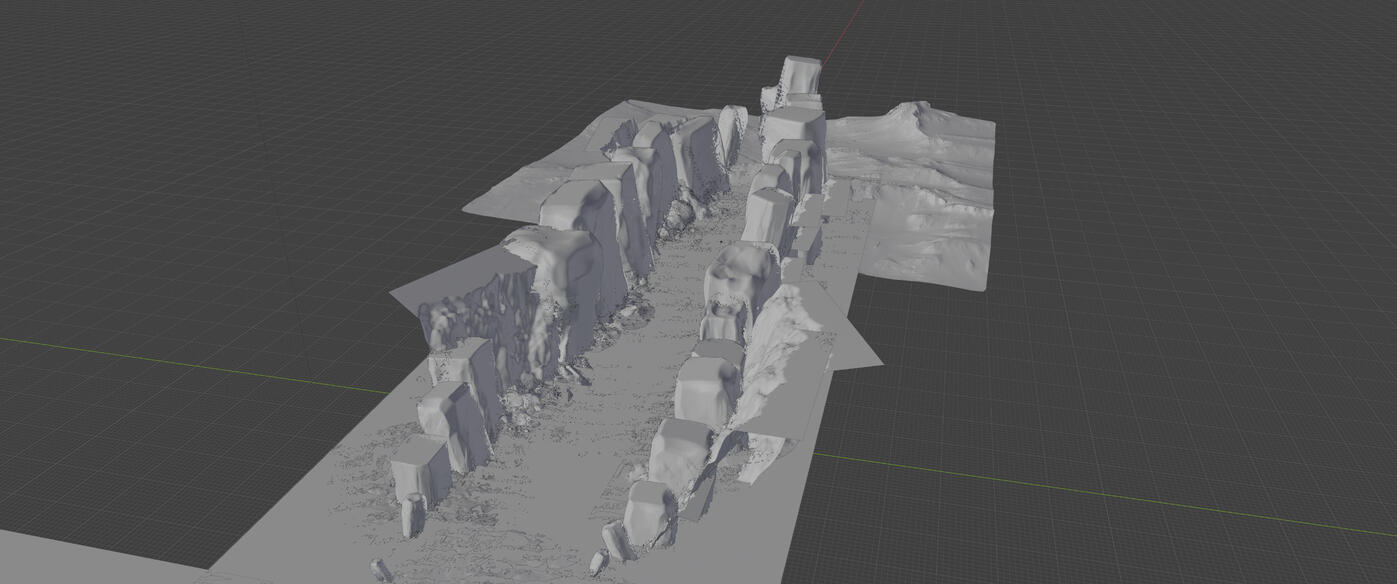Click the small stone in front of right row
The width and height of the screenshot is (1397, 584).
tap(600, 561)
